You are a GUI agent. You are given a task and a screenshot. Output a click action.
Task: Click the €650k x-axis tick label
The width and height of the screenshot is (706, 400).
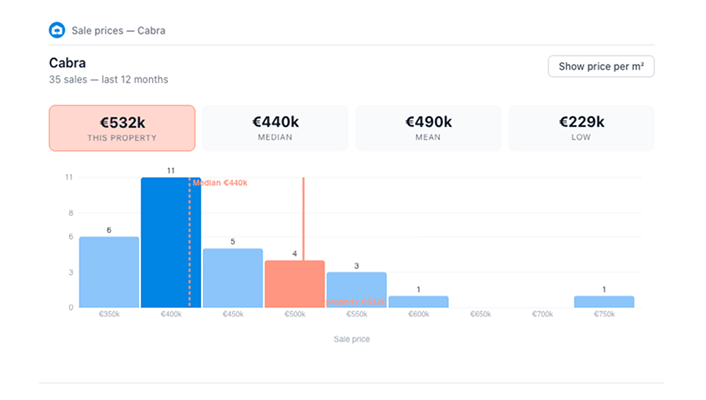click(480, 314)
